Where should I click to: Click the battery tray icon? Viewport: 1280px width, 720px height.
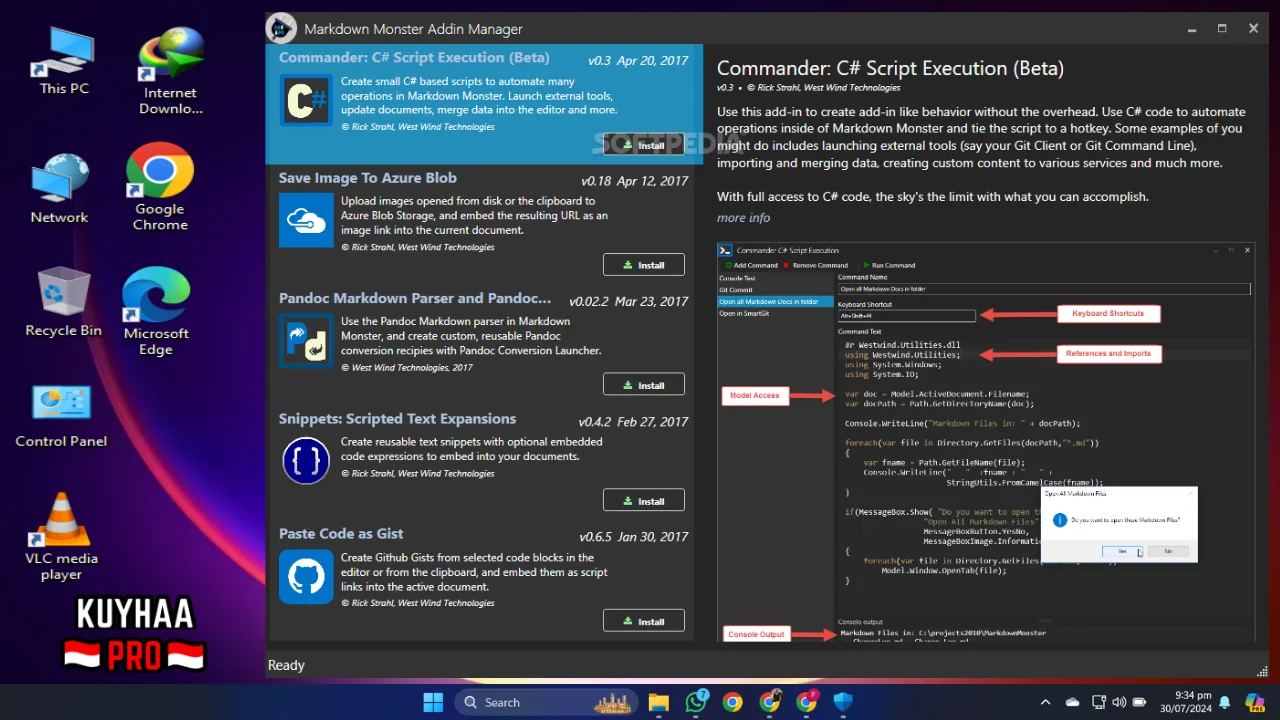[1140, 702]
